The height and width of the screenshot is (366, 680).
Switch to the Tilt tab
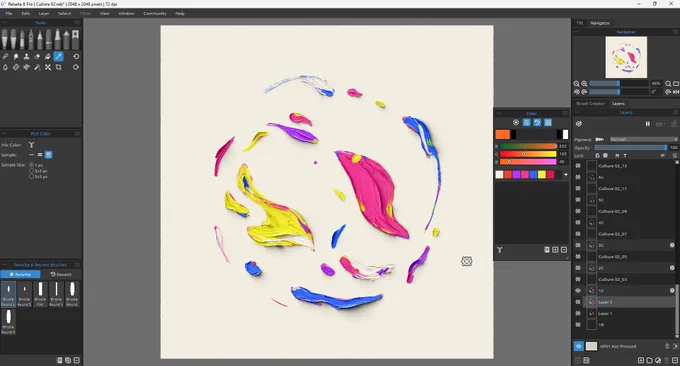(579, 23)
